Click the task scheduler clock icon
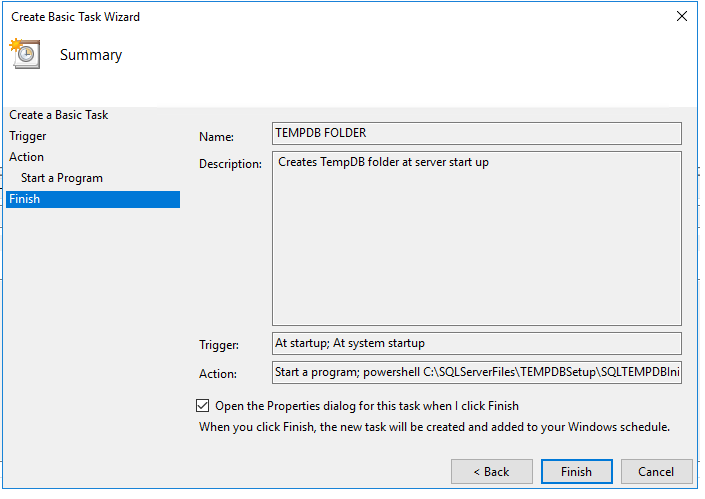The image size is (705, 499). [25, 54]
